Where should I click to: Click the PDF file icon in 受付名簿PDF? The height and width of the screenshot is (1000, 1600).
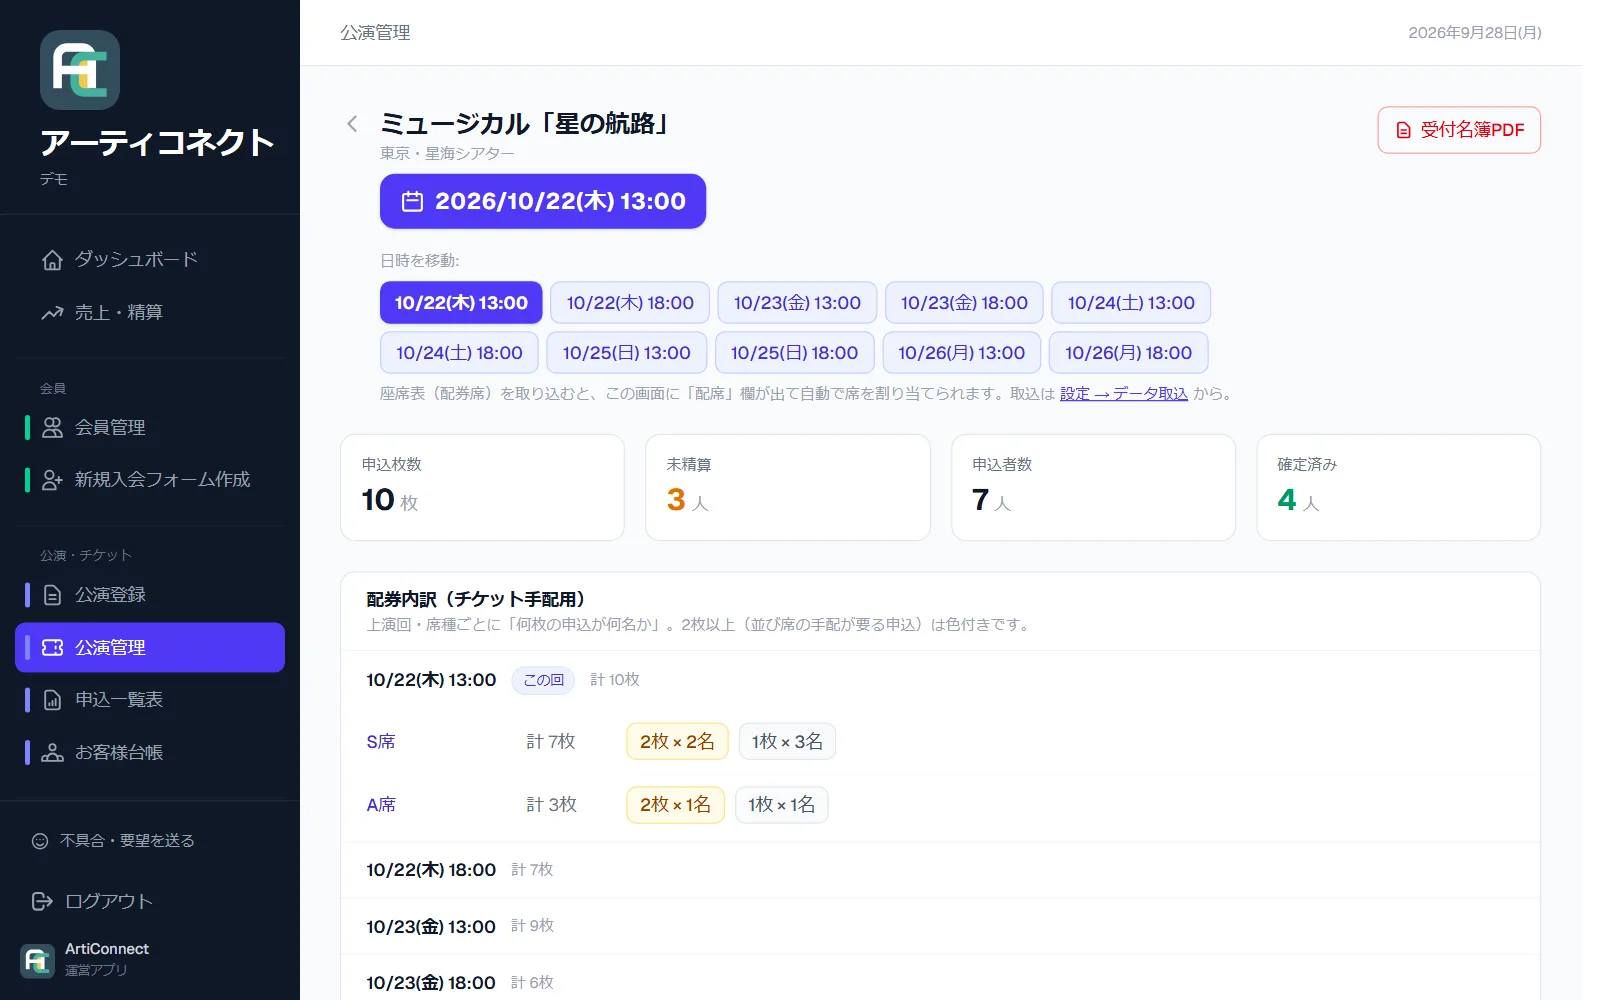tap(1404, 130)
